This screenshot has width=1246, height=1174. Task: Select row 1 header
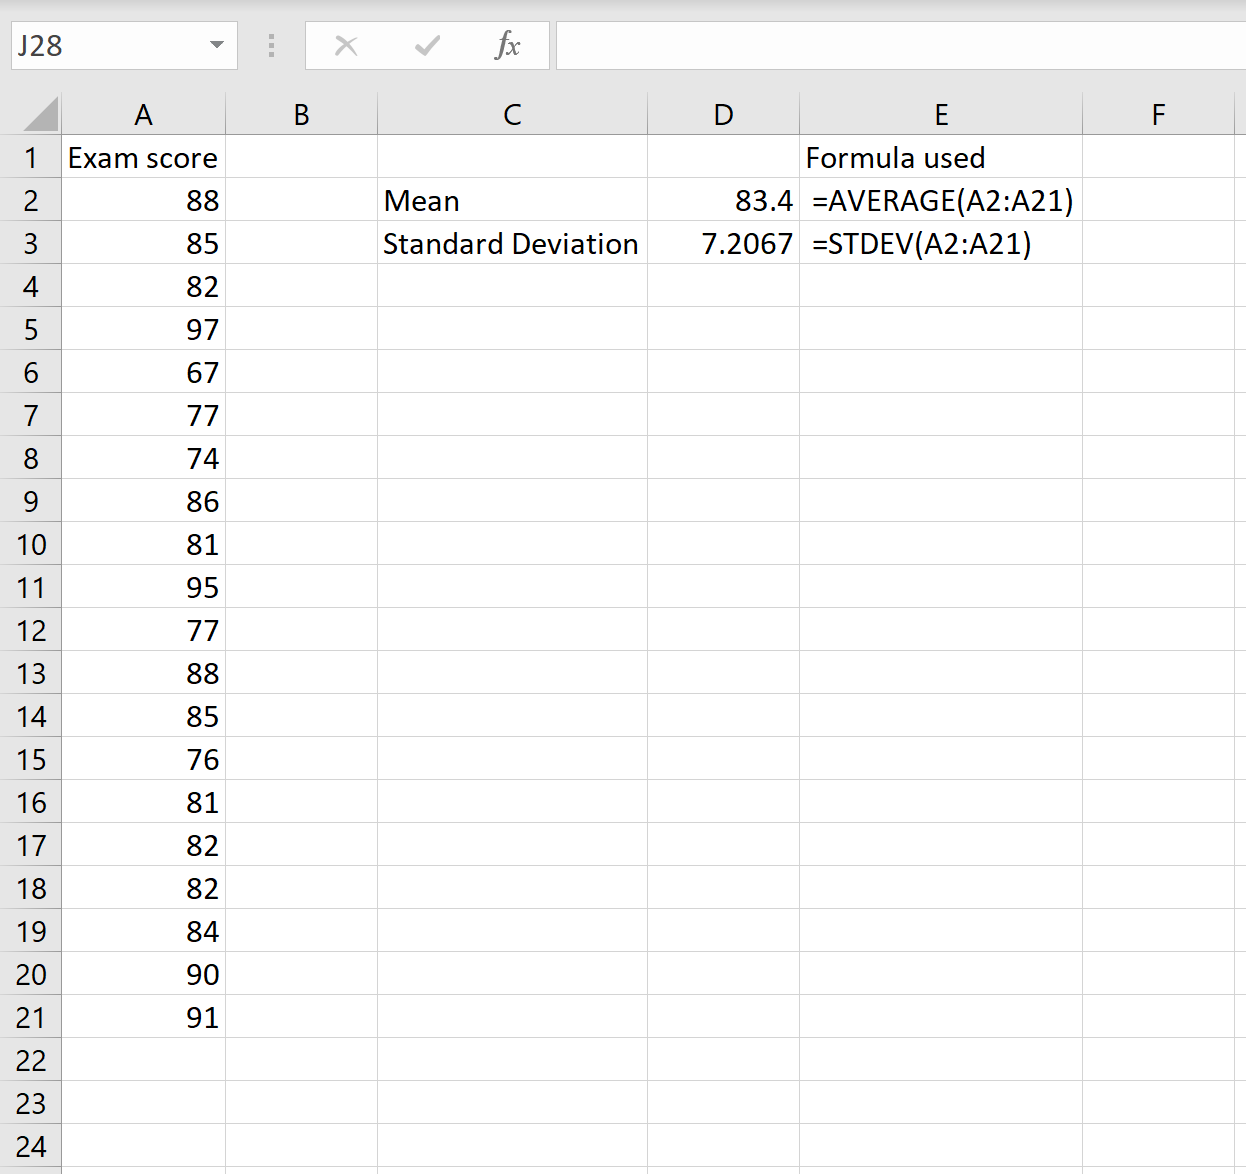coord(31,158)
